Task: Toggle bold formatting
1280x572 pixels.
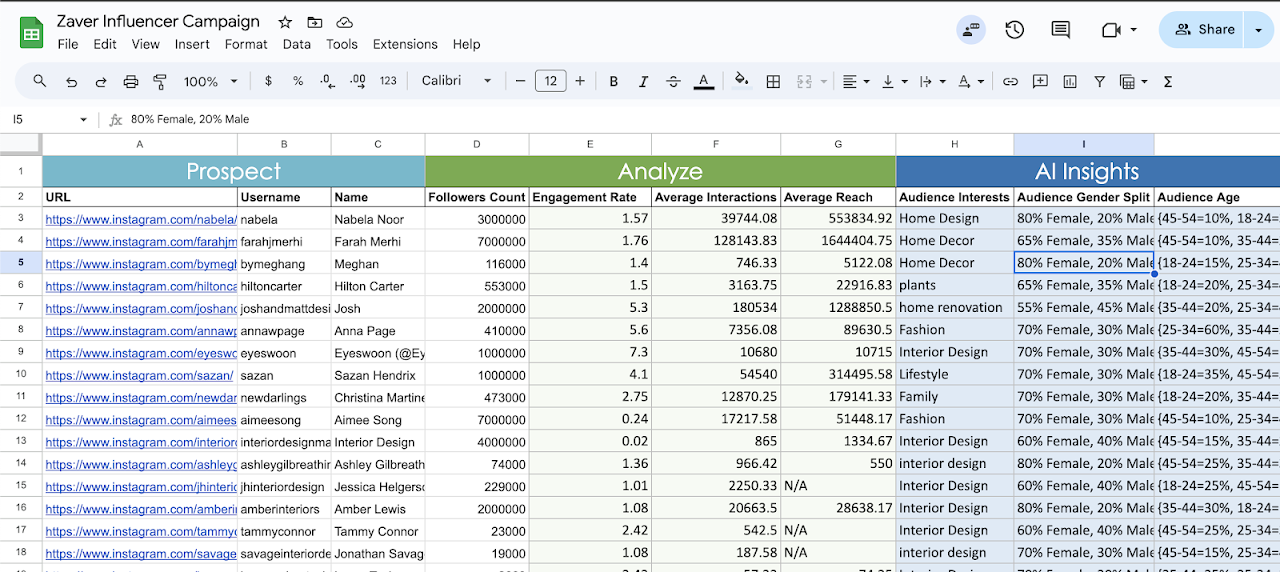Action: pyautogui.click(x=613, y=81)
